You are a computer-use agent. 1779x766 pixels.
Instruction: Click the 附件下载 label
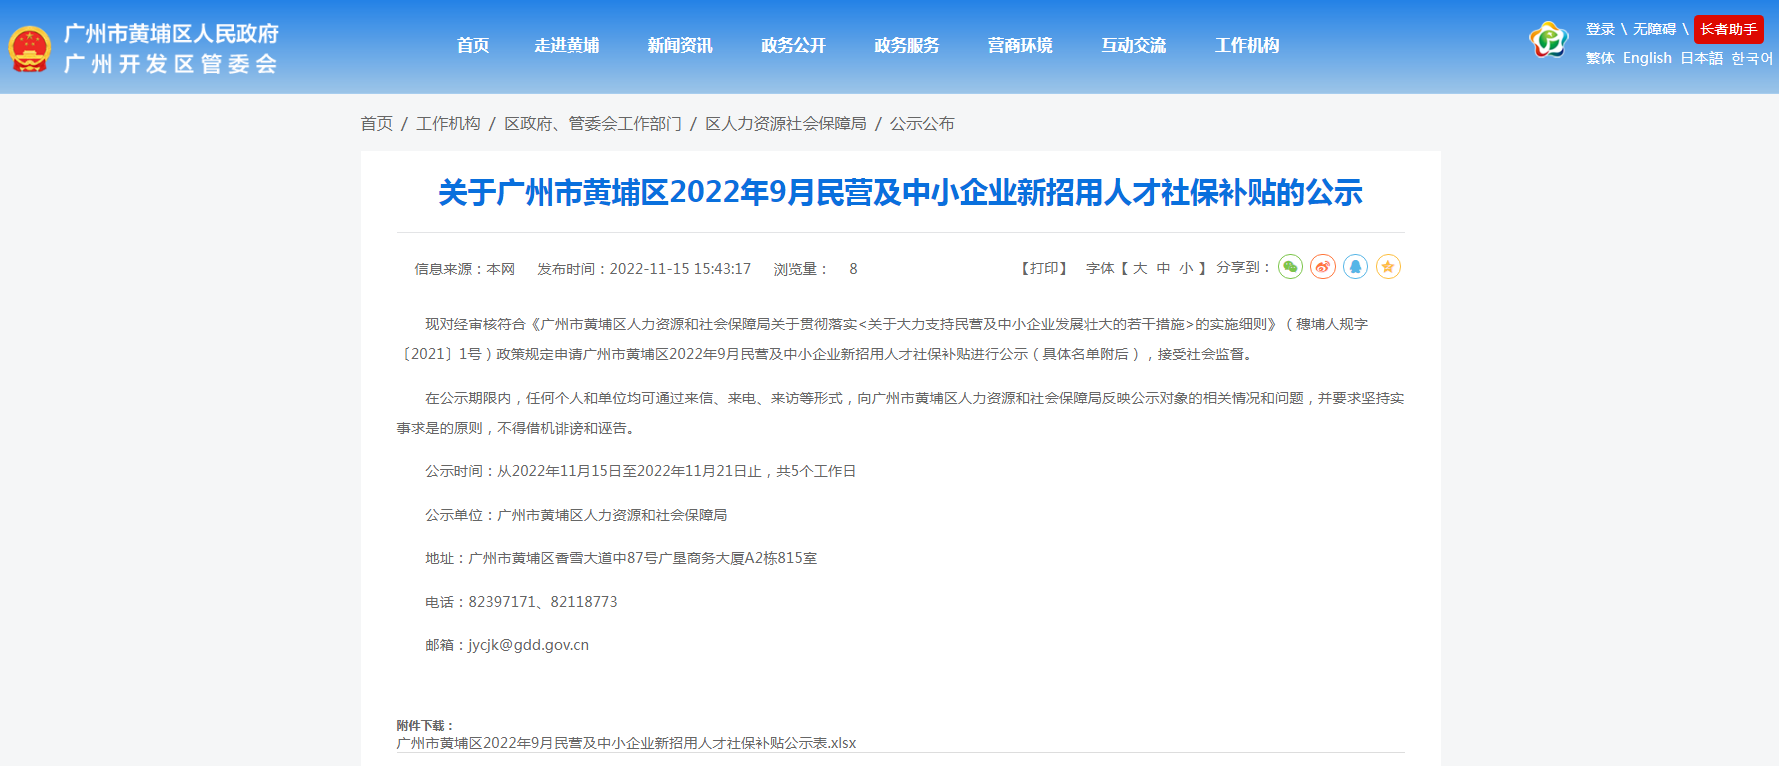click(x=426, y=726)
